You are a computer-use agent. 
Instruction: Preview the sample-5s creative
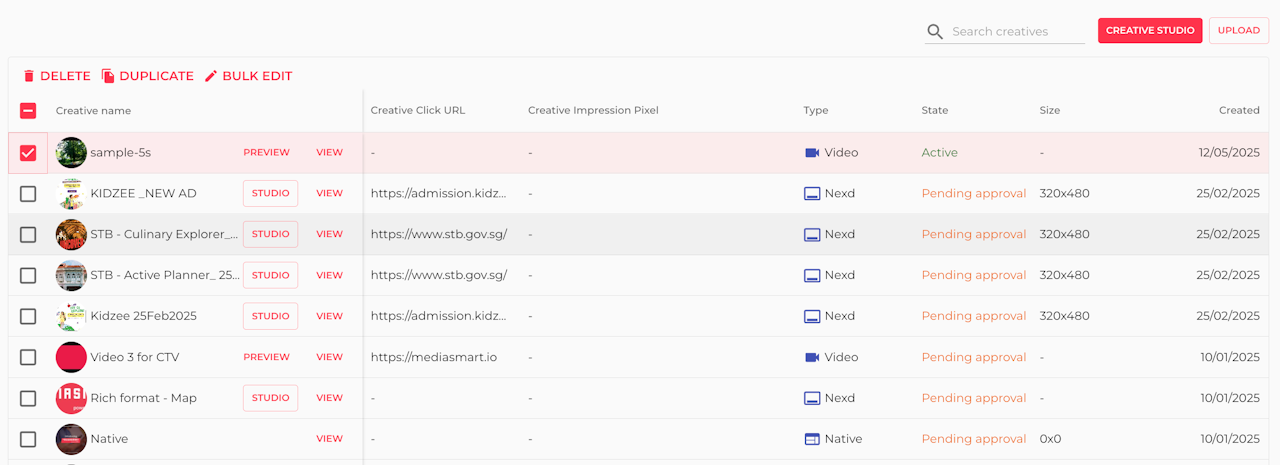point(266,153)
